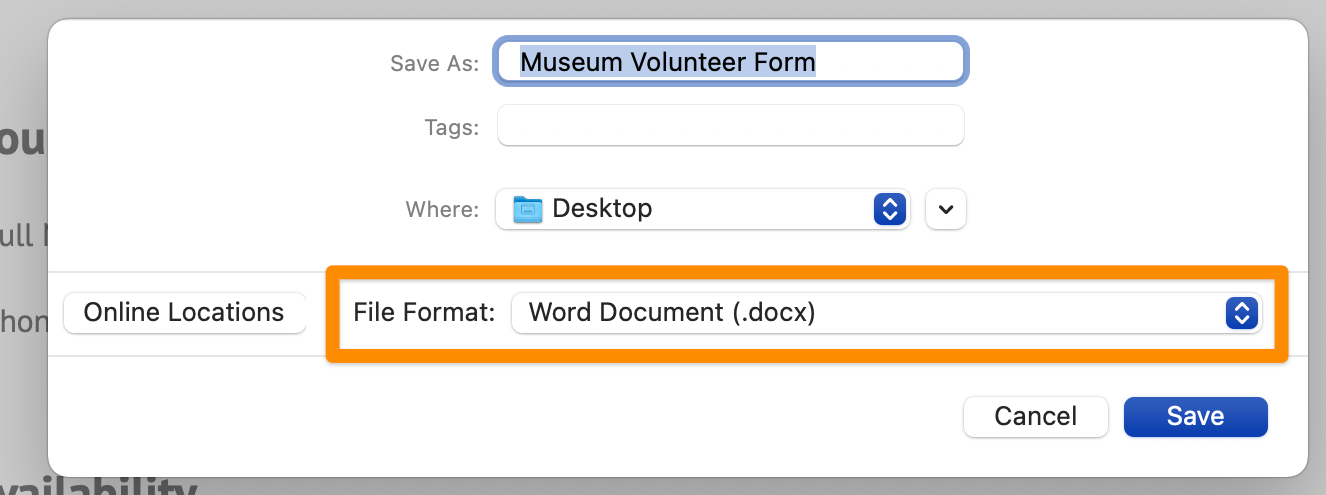Click the 'Save As:' label
1326x495 pixels.
coord(434,64)
